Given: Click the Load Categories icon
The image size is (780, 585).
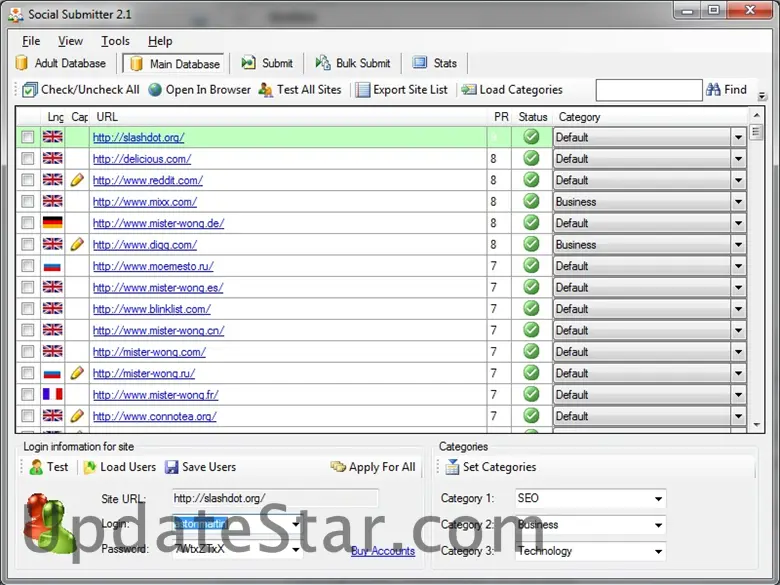Looking at the screenshot, I should (x=469, y=90).
